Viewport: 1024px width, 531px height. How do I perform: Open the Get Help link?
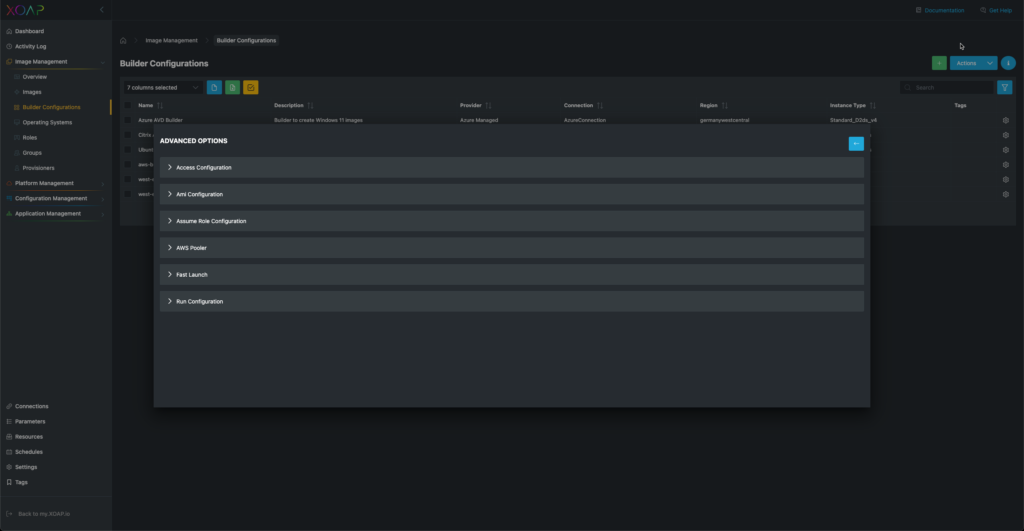tap(996, 10)
